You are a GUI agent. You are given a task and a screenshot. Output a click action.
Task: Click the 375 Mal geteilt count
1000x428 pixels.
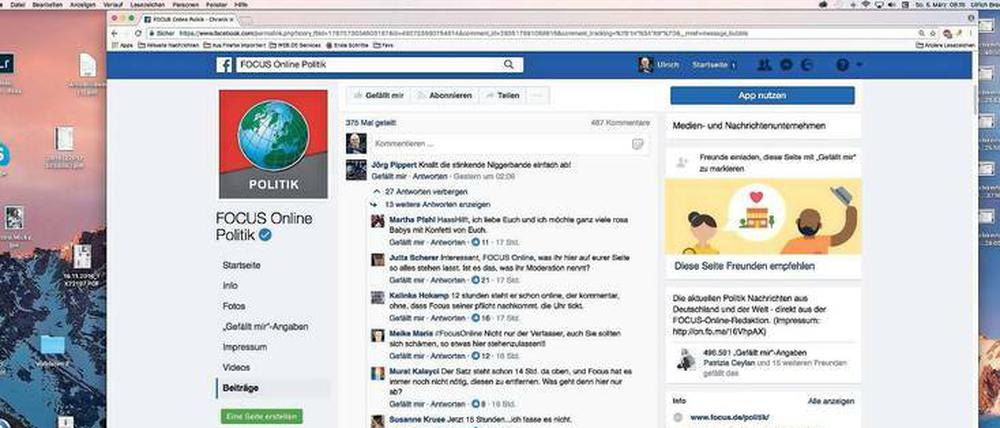pos(371,122)
